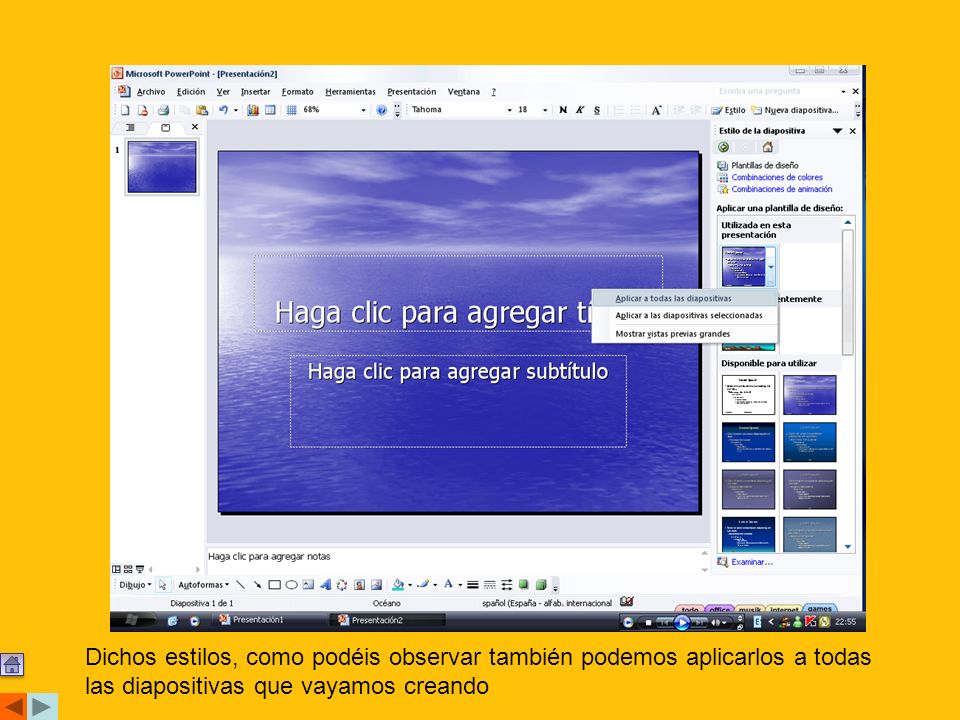Open the Dibujo menu dropdown
Screen dimensions: 960x720
tap(135, 585)
